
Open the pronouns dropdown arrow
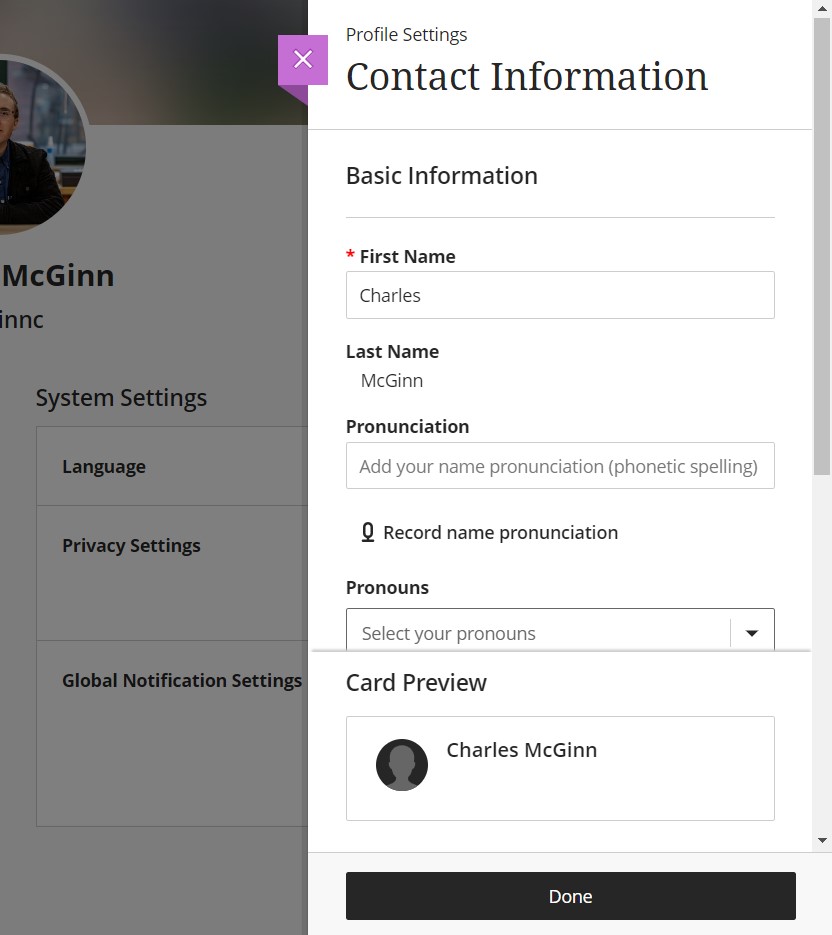(751, 633)
